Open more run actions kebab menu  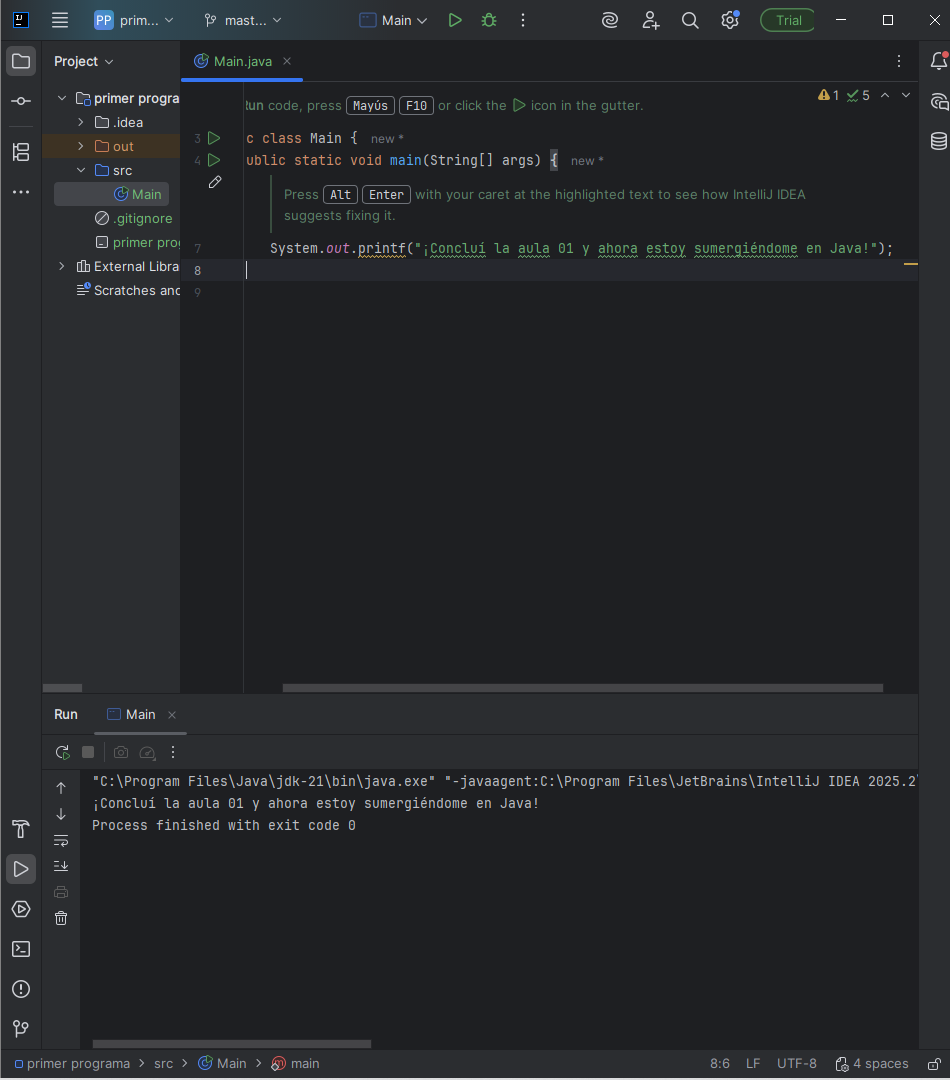click(523, 21)
